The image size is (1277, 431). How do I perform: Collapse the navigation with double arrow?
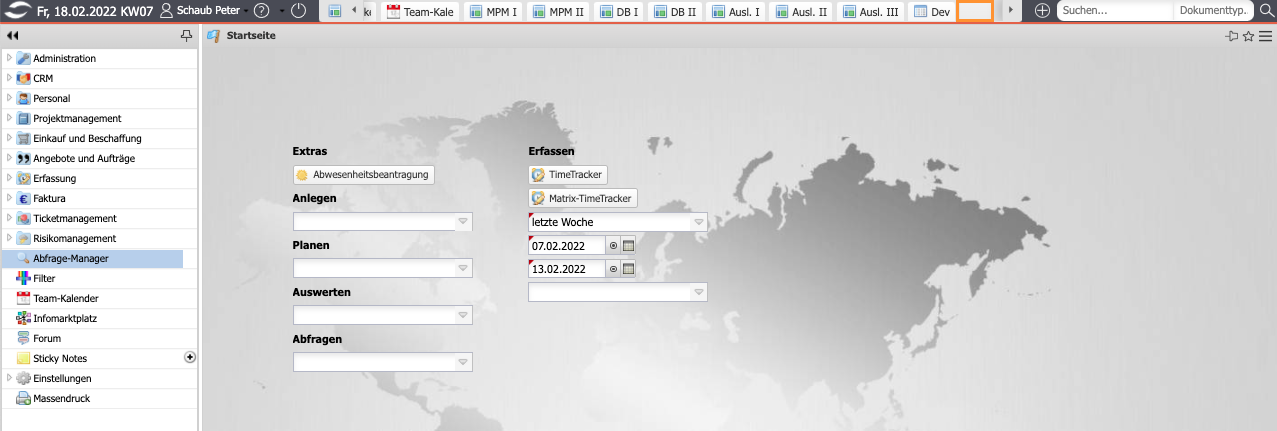(x=14, y=35)
